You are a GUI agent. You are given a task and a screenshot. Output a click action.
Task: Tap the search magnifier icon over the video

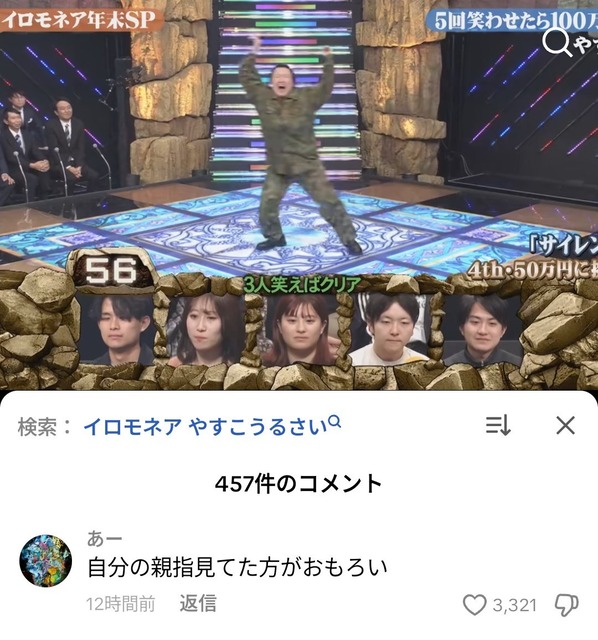[557, 43]
